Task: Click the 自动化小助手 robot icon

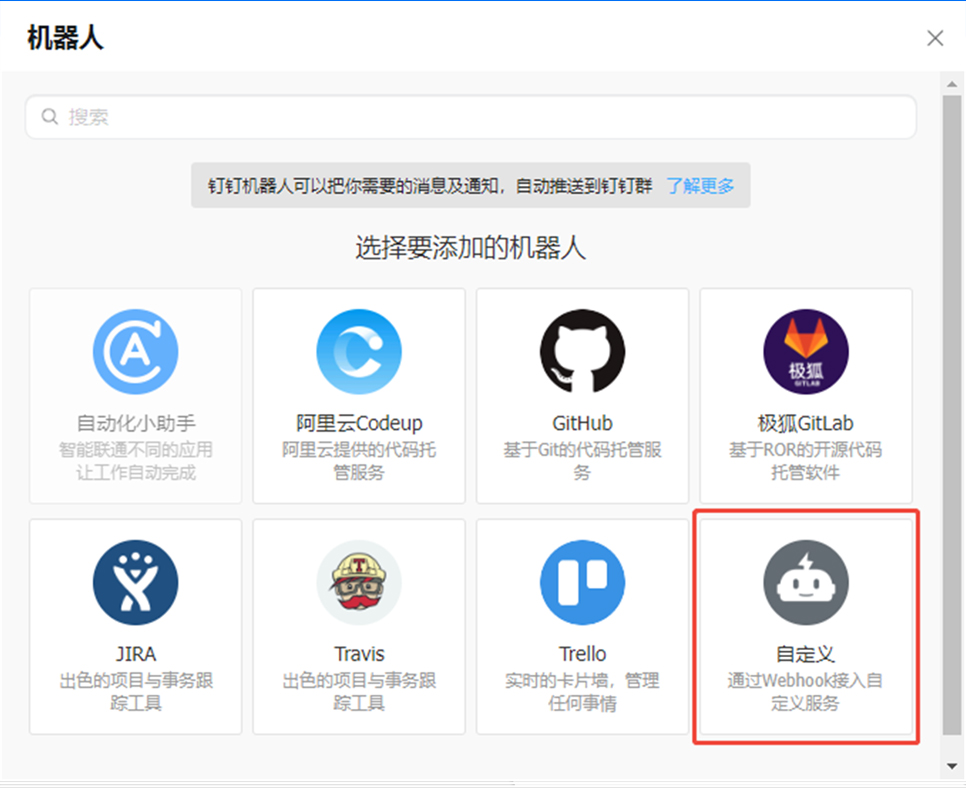Action: (136, 352)
